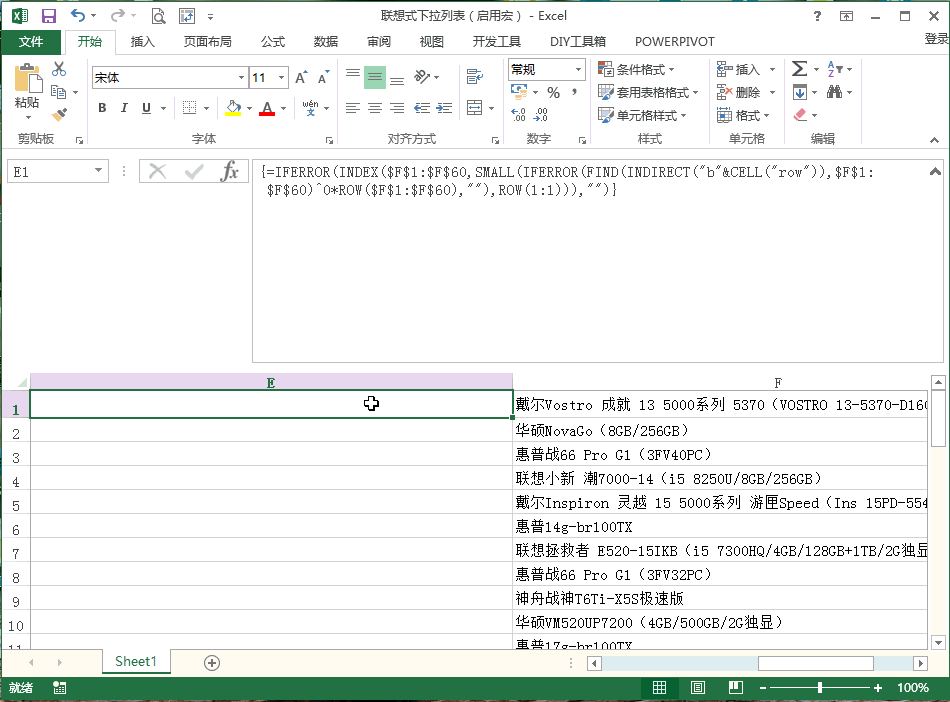Click the Insert Function fx button

point(230,171)
